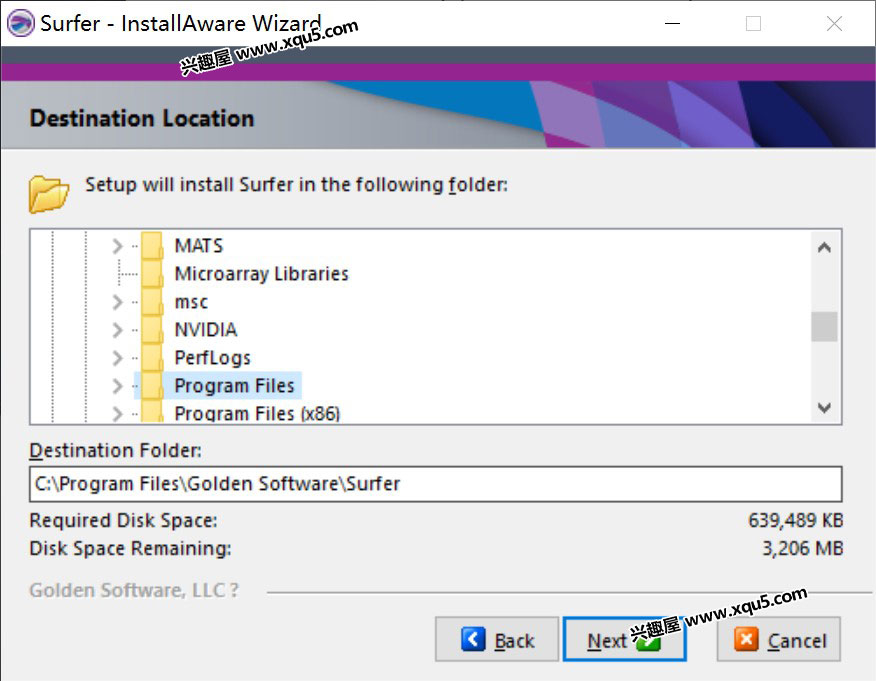876x681 pixels.
Task: Click the MATS folder icon
Action: coord(152,246)
